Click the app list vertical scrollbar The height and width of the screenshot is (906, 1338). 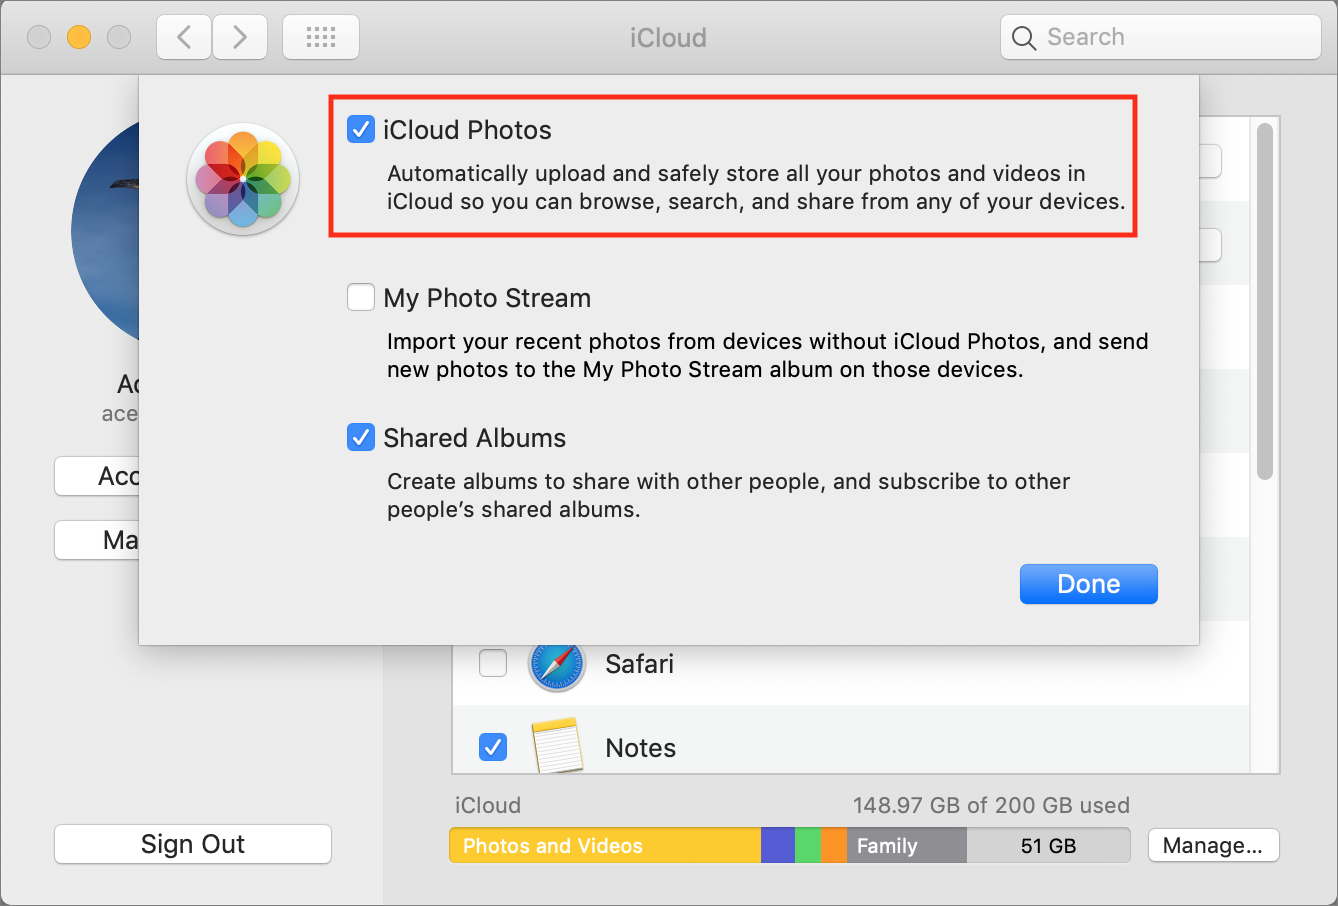click(1265, 300)
